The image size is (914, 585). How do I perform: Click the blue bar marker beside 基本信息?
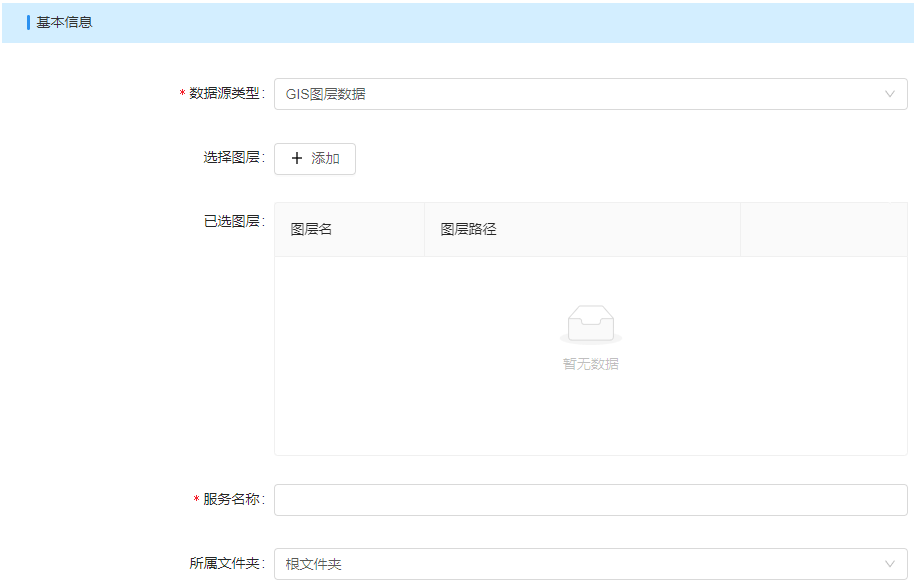click(x=28, y=22)
